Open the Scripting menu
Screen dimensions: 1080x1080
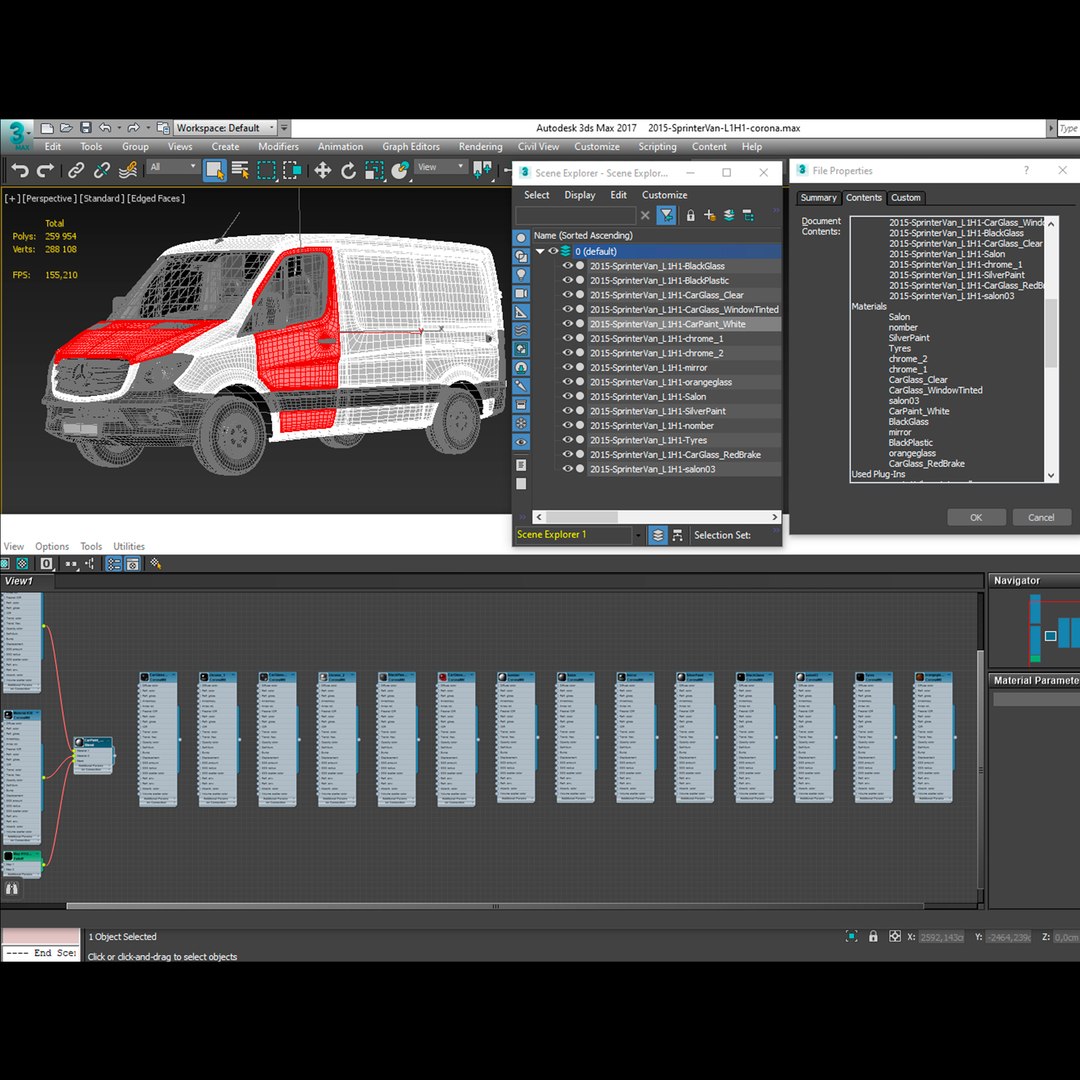point(657,147)
